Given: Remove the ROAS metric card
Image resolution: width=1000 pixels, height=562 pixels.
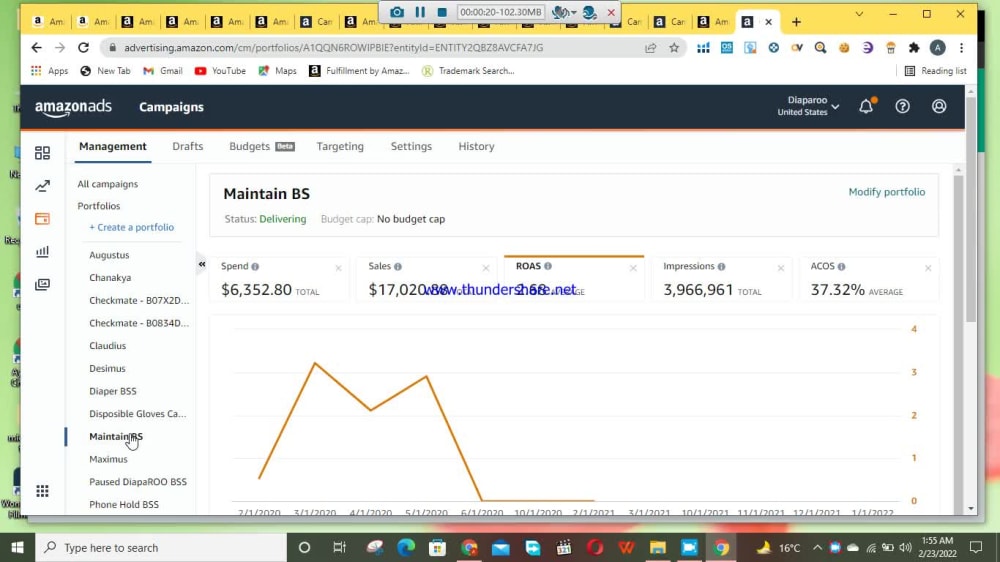Looking at the screenshot, I should coord(633,268).
